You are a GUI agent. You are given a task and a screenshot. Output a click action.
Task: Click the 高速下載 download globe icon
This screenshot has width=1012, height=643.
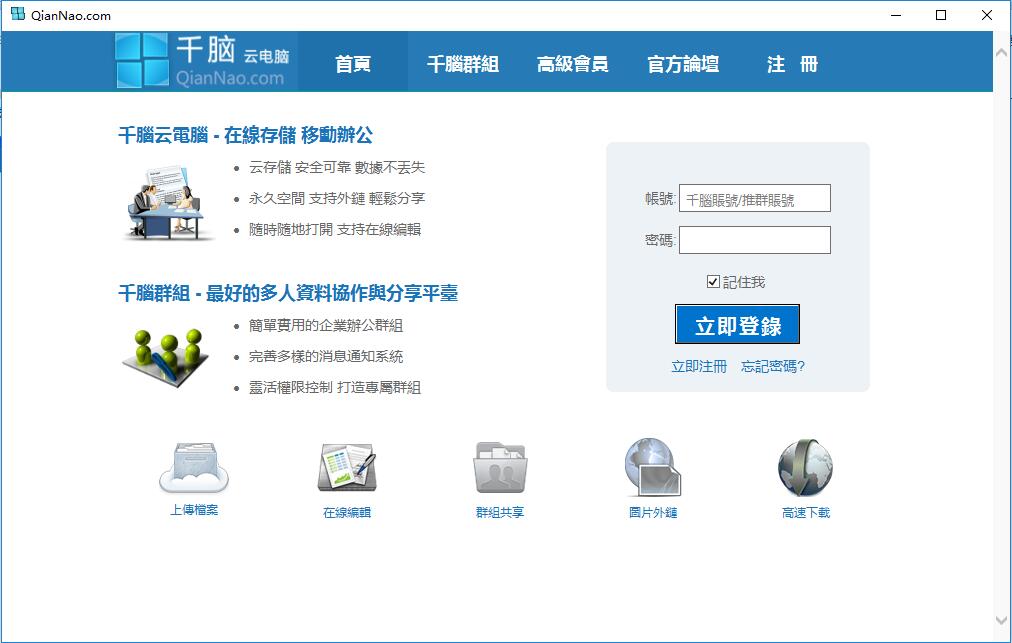pyautogui.click(x=805, y=468)
